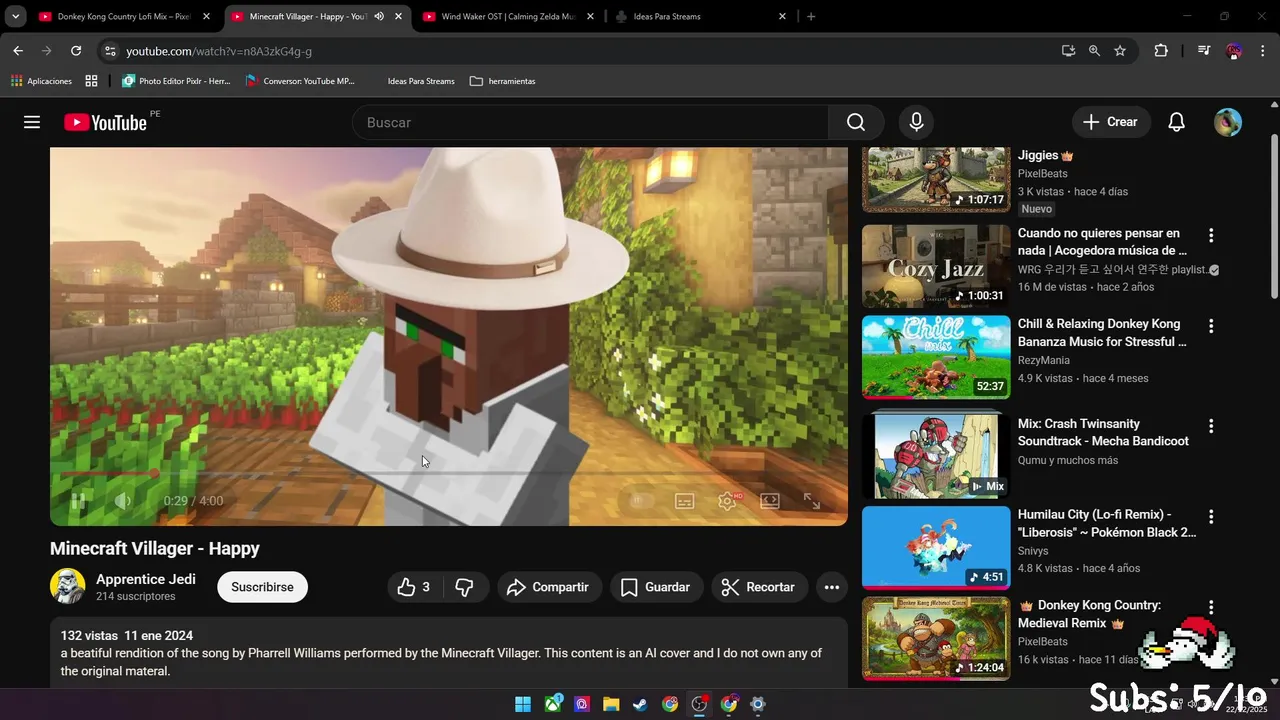Start voice search with the microphone
The image size is (1280, 720).
pos(916,122)
